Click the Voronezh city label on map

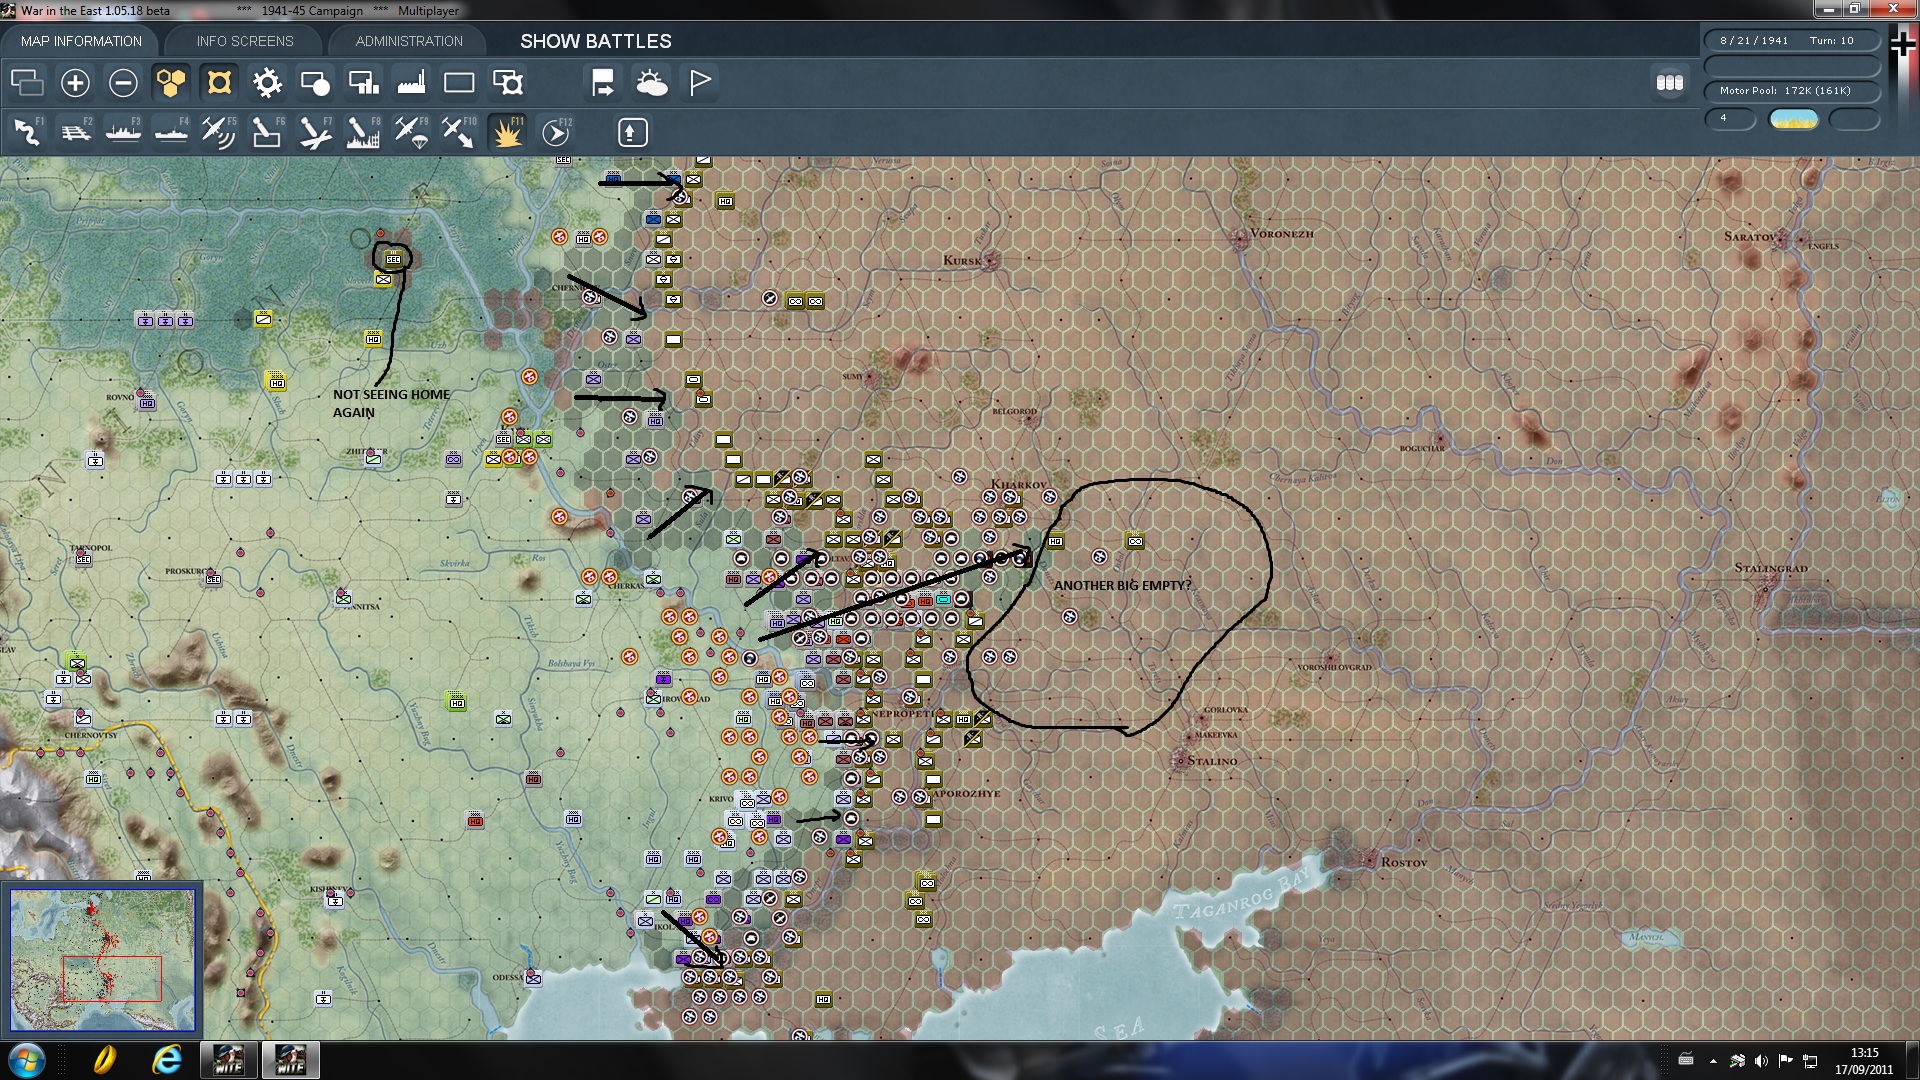[1282, 234]
